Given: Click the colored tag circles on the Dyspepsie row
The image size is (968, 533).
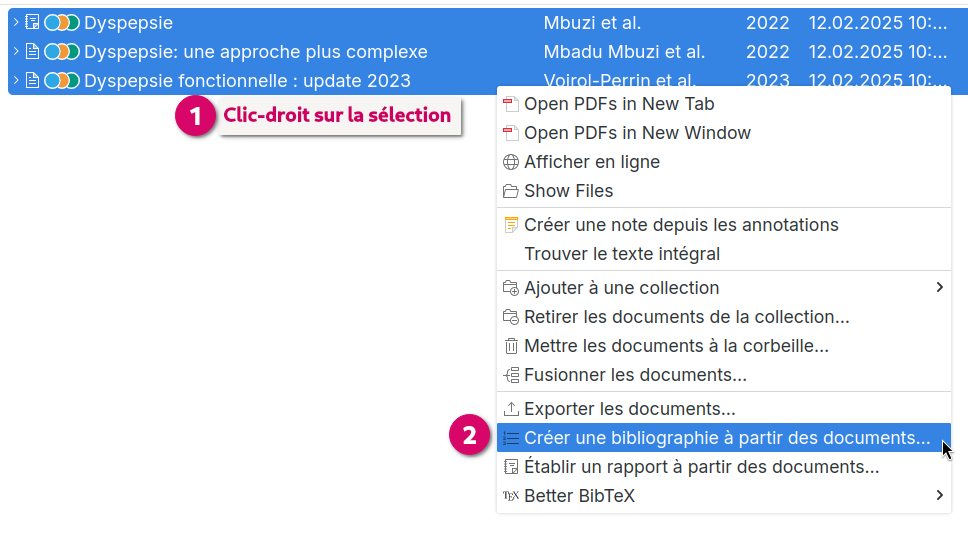Looking at the screenshot, I should 62,22.
